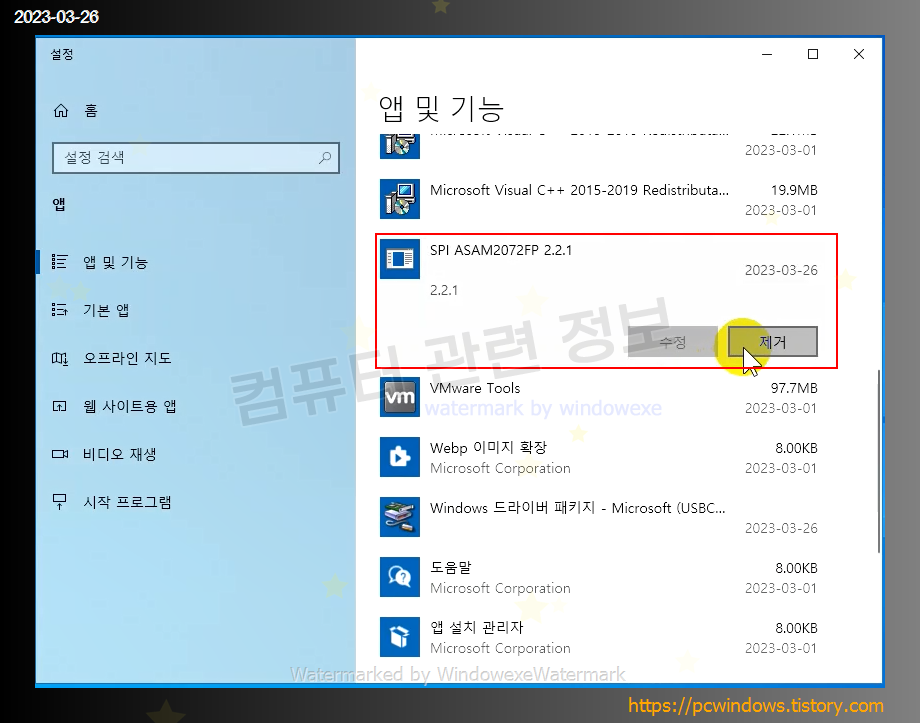Open 비디오 재생 settings page

click(x=119, y=454)
